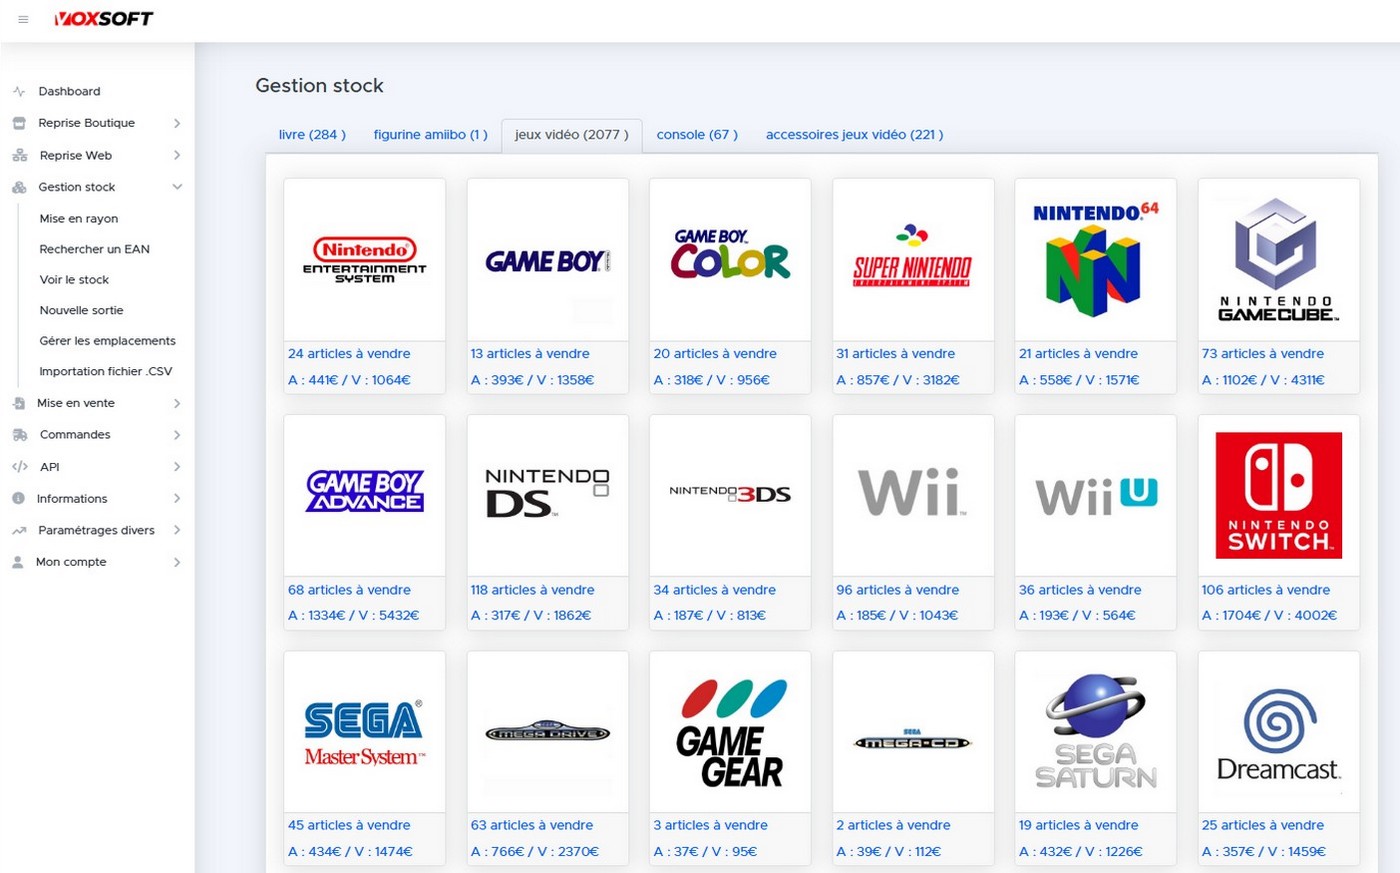Click the Mon compte user icon
Screen dimensions: 1400x873
click(18, 562)
